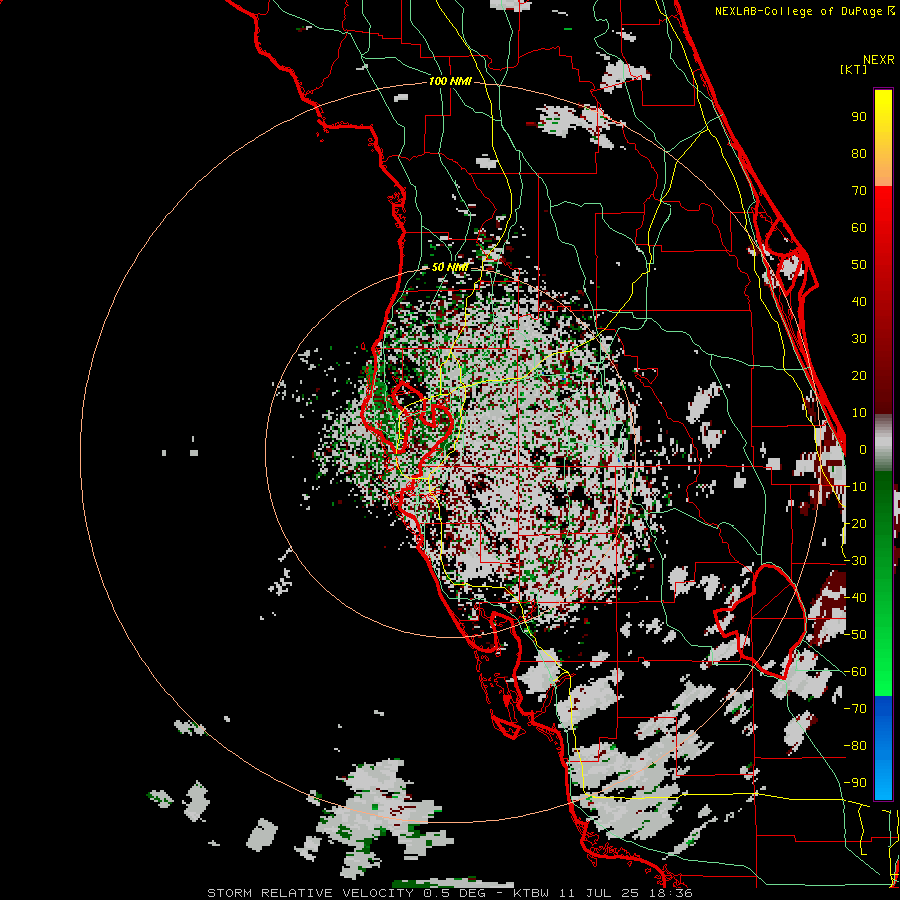Click the -30 value on the velocity scale
The image size is (900, 900).
856,561
